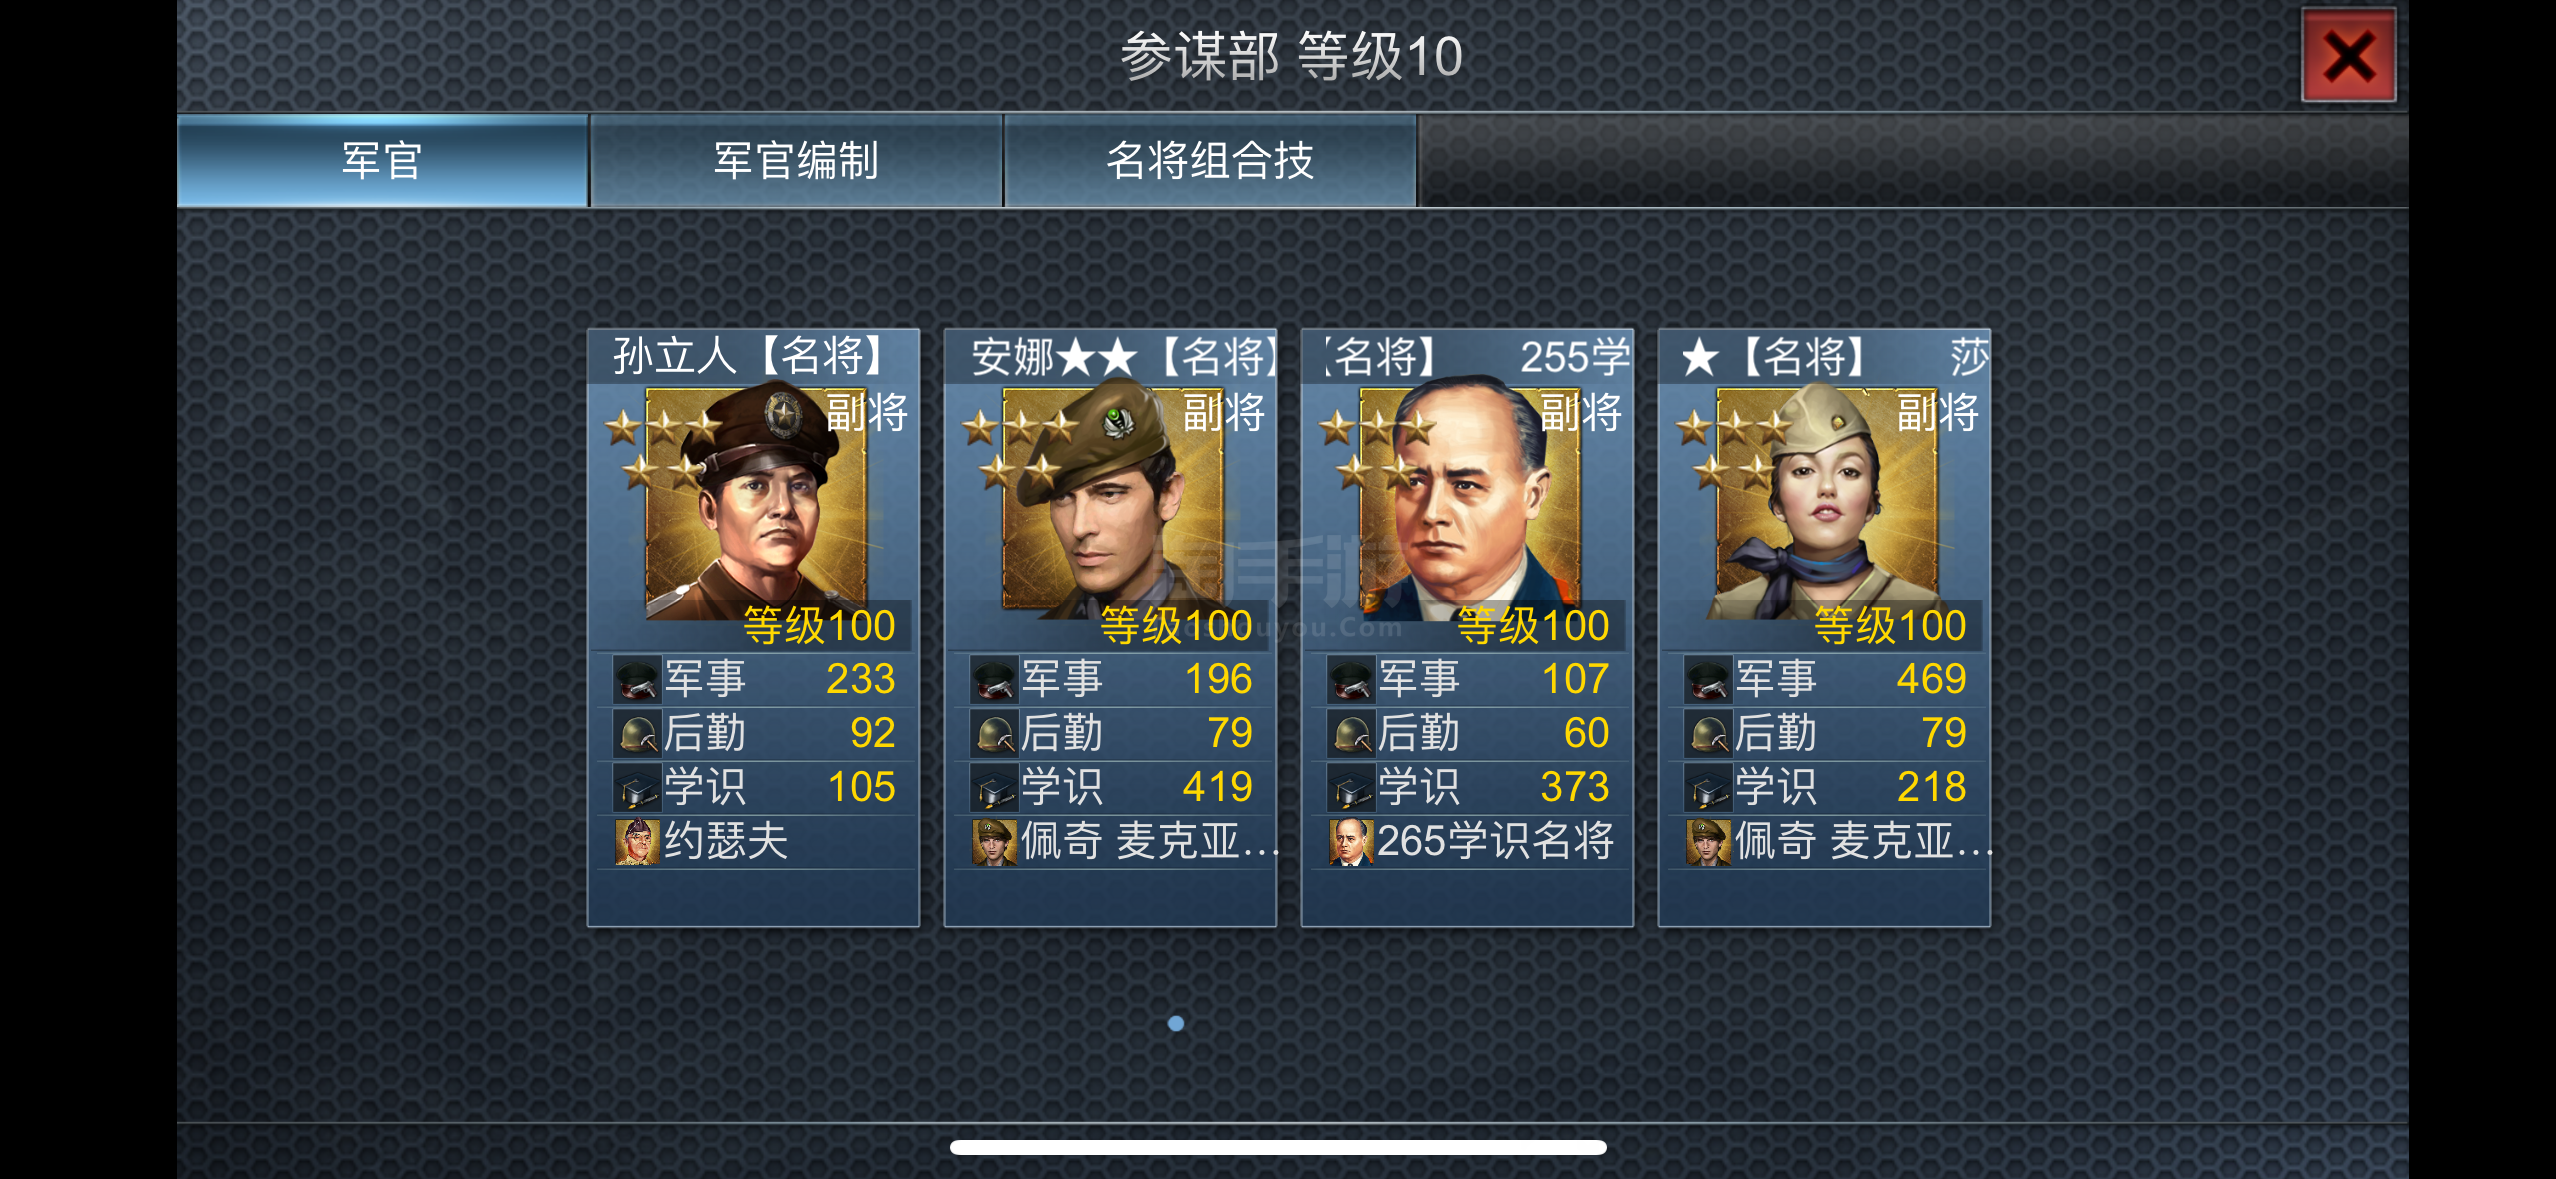
Task: Click the 佩奇 麦克亚 portrait icon on 莎's card
Action: coord(1708,842)
